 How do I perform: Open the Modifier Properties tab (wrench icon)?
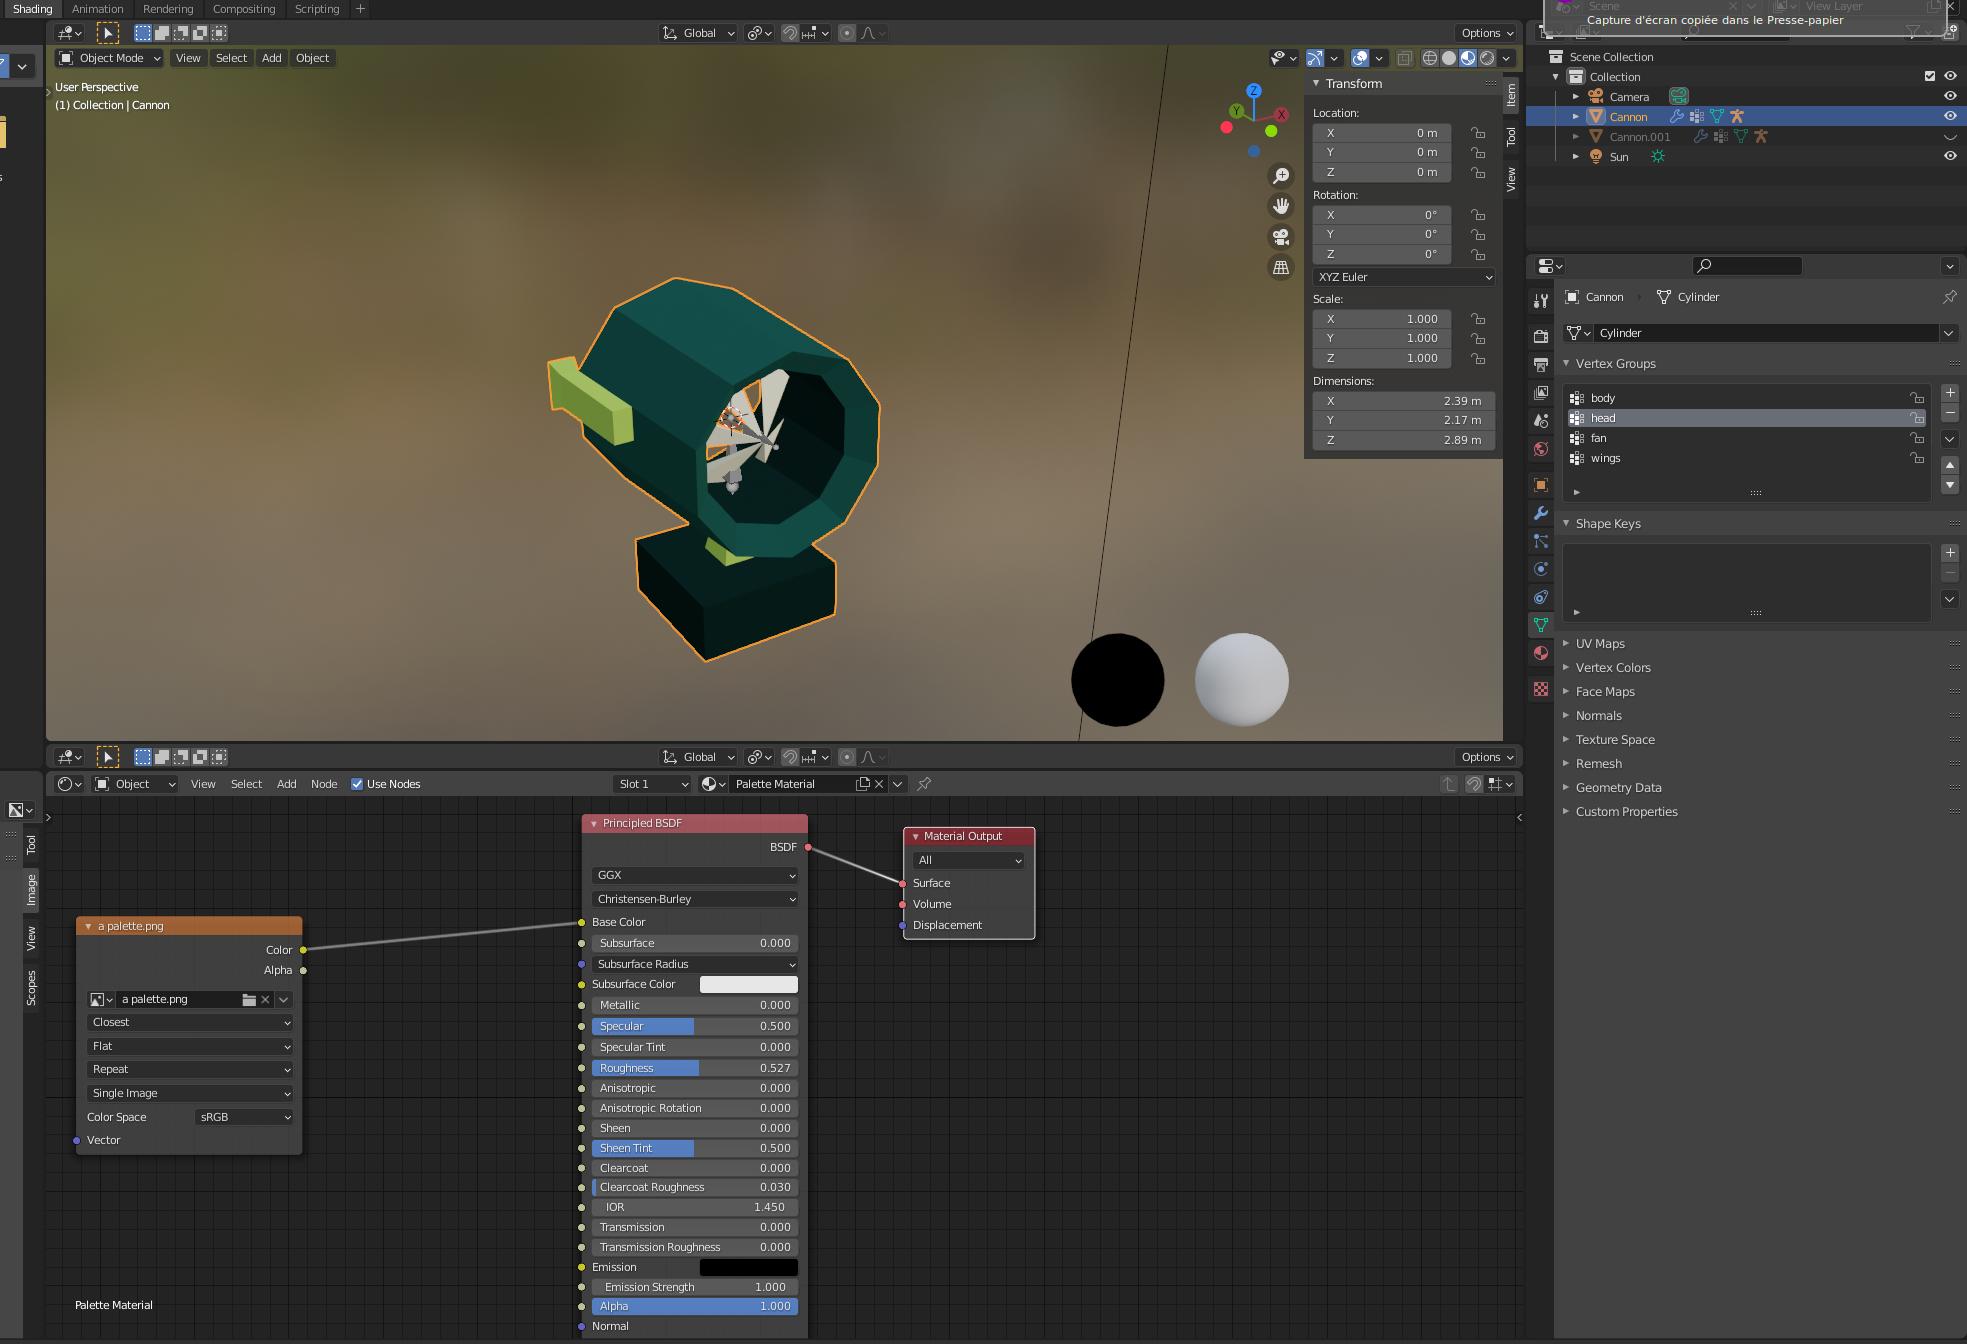point(1540,514)
